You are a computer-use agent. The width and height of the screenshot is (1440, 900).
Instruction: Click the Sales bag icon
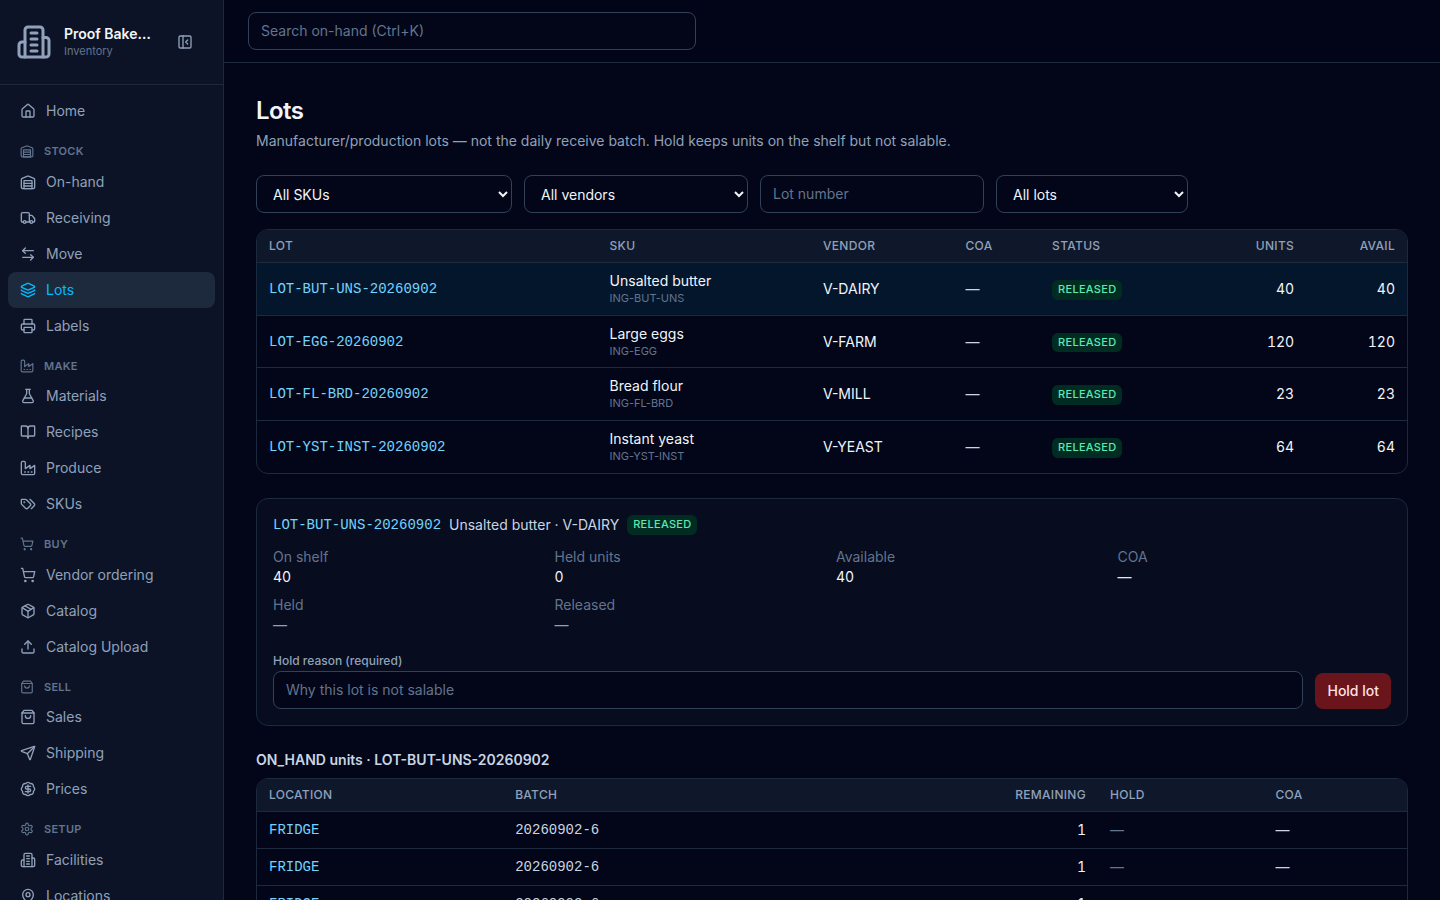tap(28, 717)
